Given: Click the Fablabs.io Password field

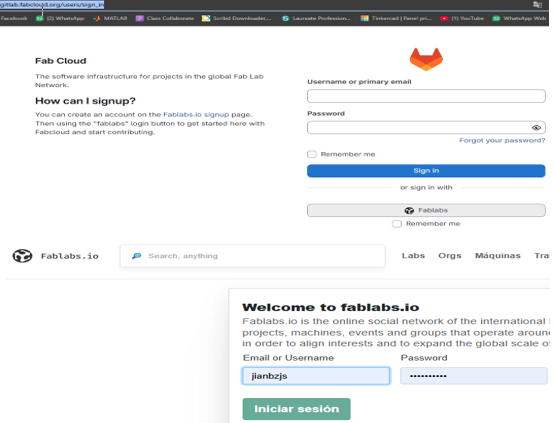Looking at the screenshot, I should coord(474,376).
